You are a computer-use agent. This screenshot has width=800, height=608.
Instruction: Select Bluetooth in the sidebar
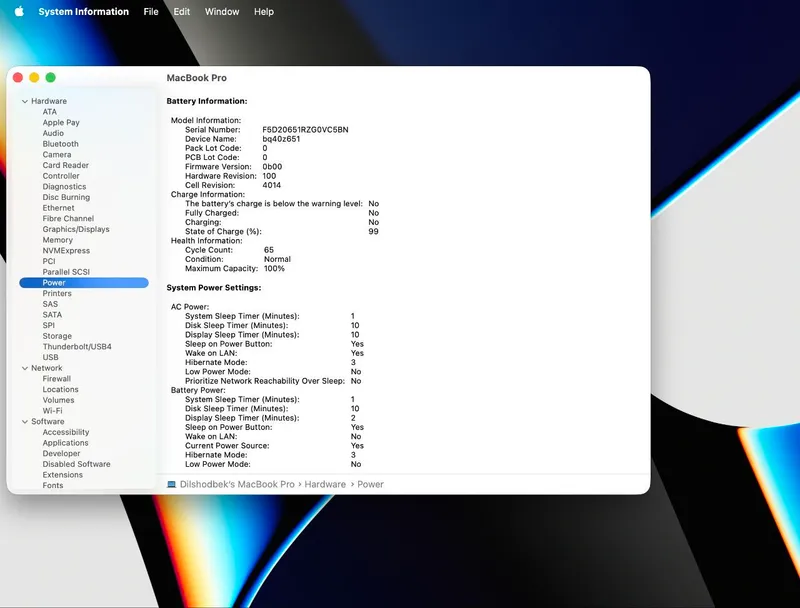click(61, 144)
